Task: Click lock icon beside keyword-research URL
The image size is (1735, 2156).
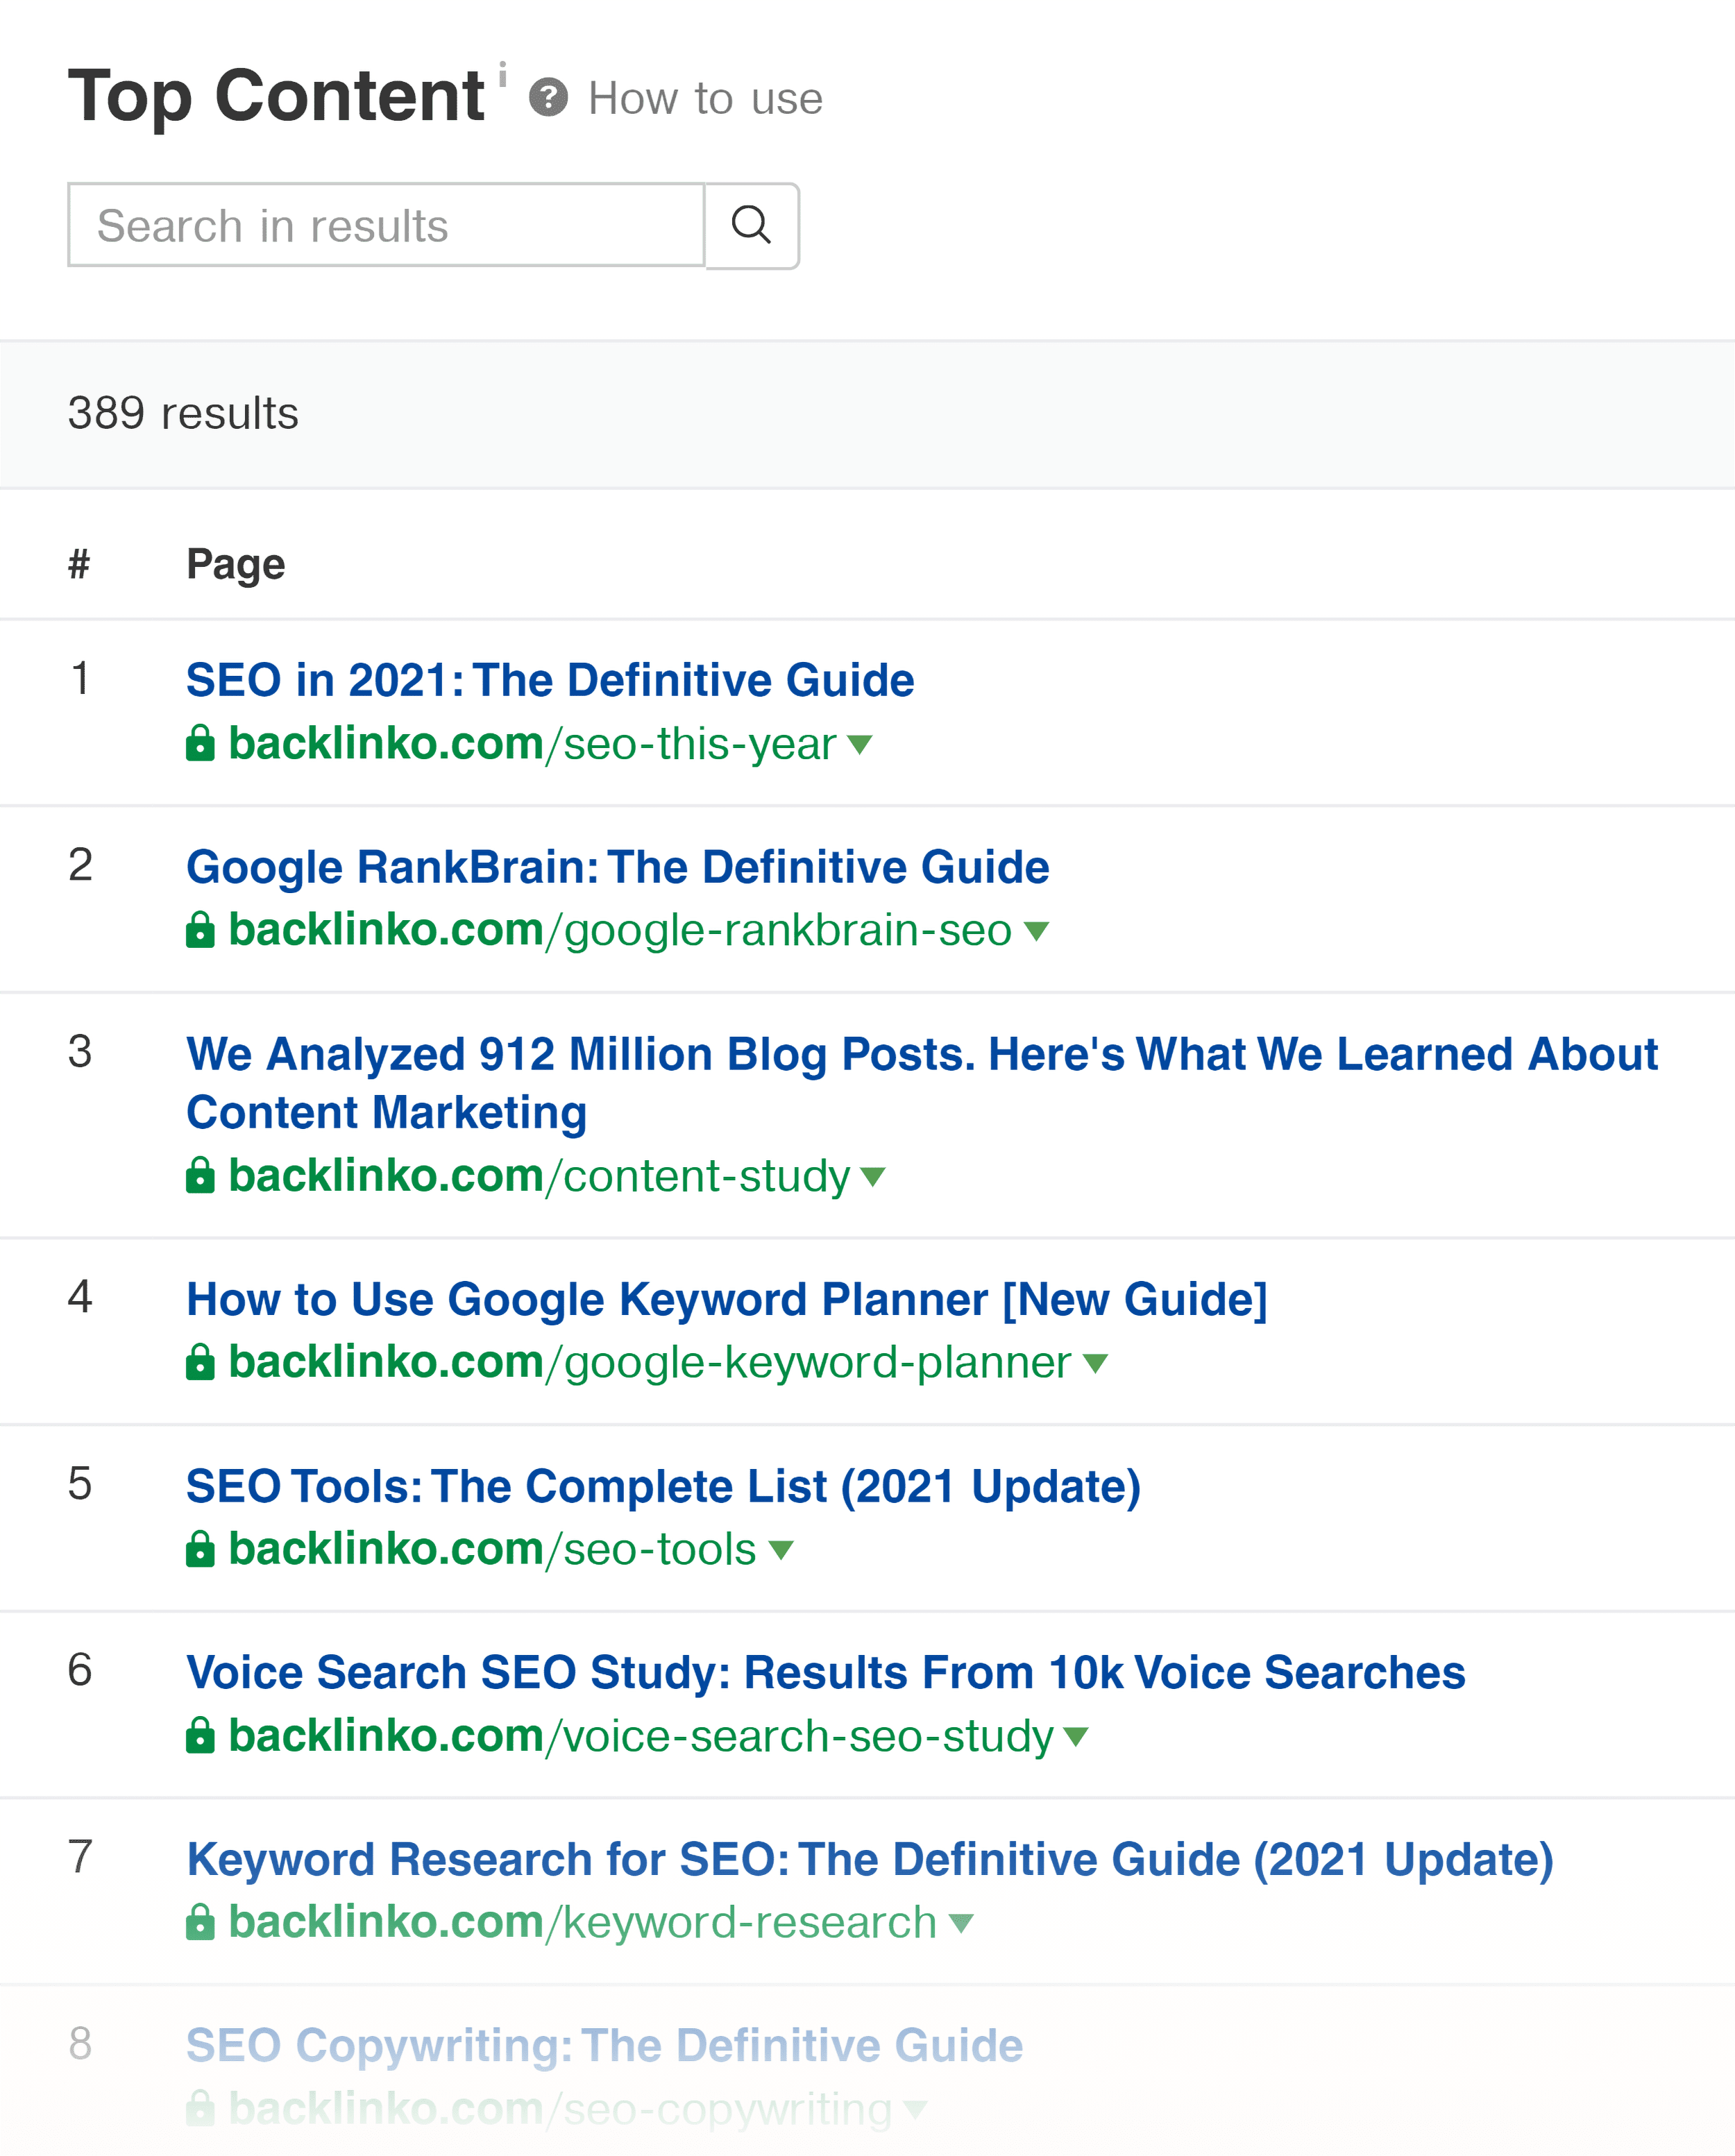Action: pyautogui.click(x=200, y=1922)
